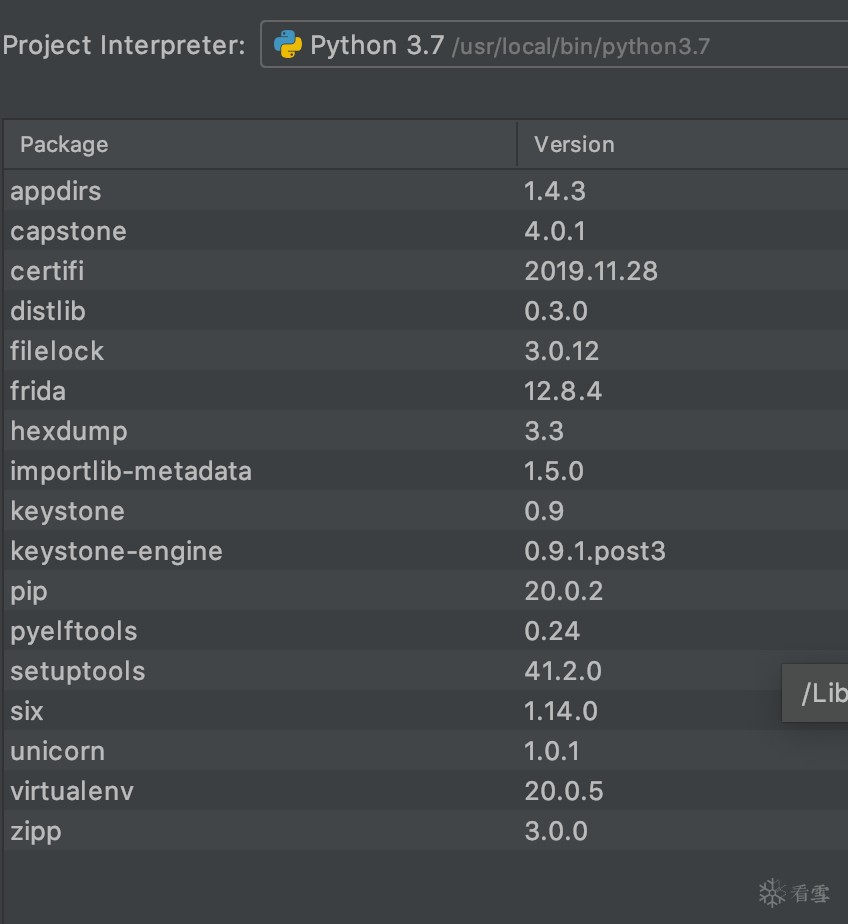This screenshot has height=924, width=848.
Task: Select the certifi package row
Action: tap(47, 271)
